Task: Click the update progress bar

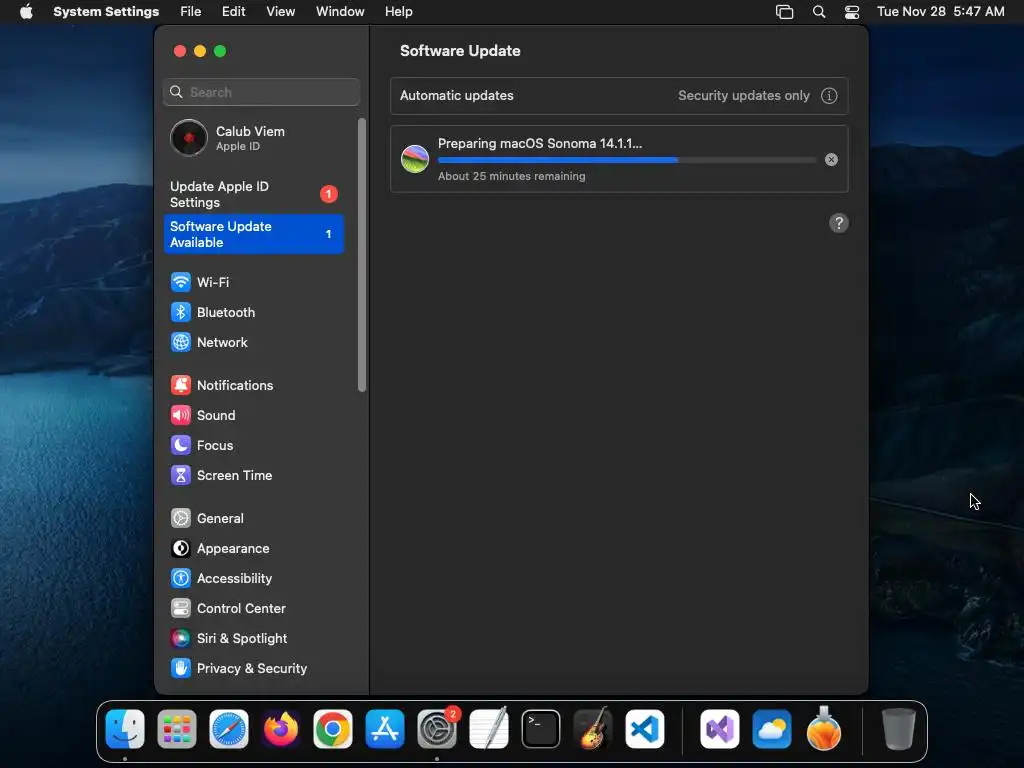Action: point(627,160)
